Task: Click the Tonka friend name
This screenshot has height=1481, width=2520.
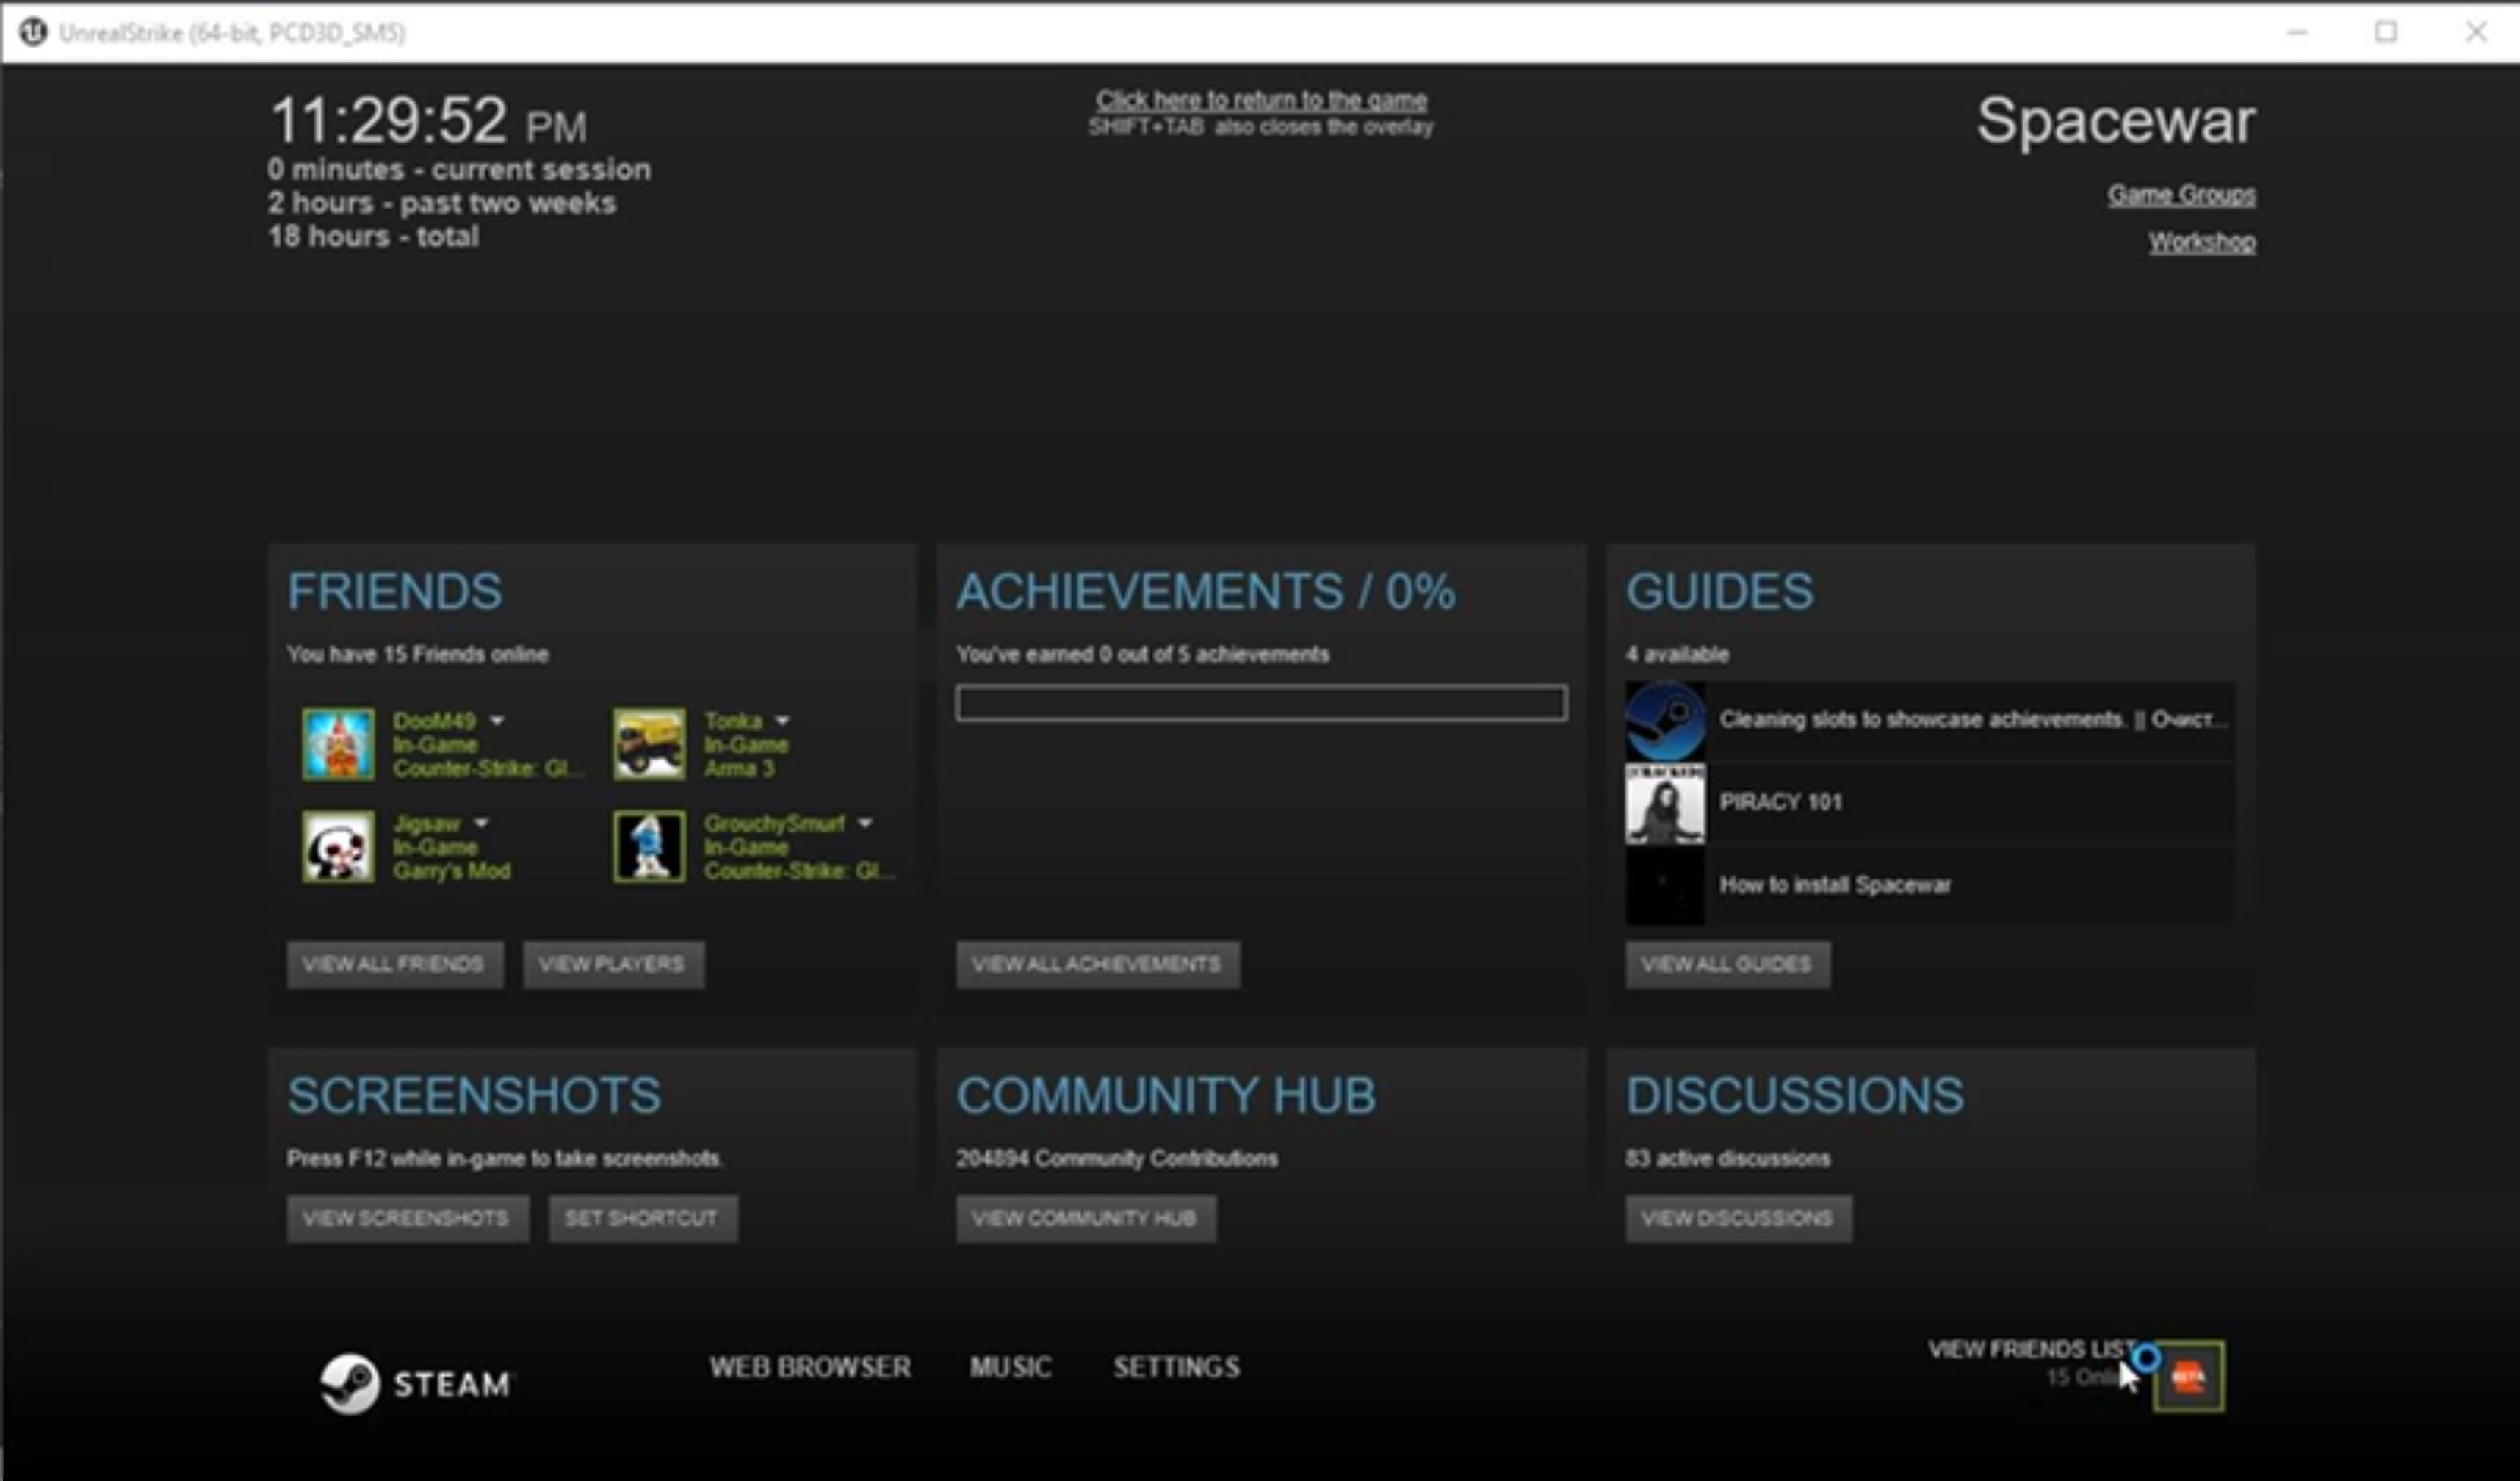Action: pos(733,721)
